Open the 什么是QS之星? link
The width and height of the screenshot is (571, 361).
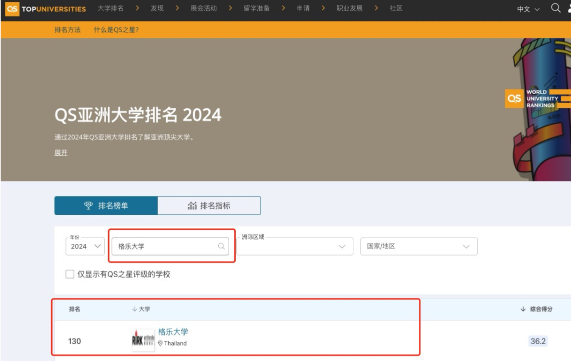(x=116, y=30)
